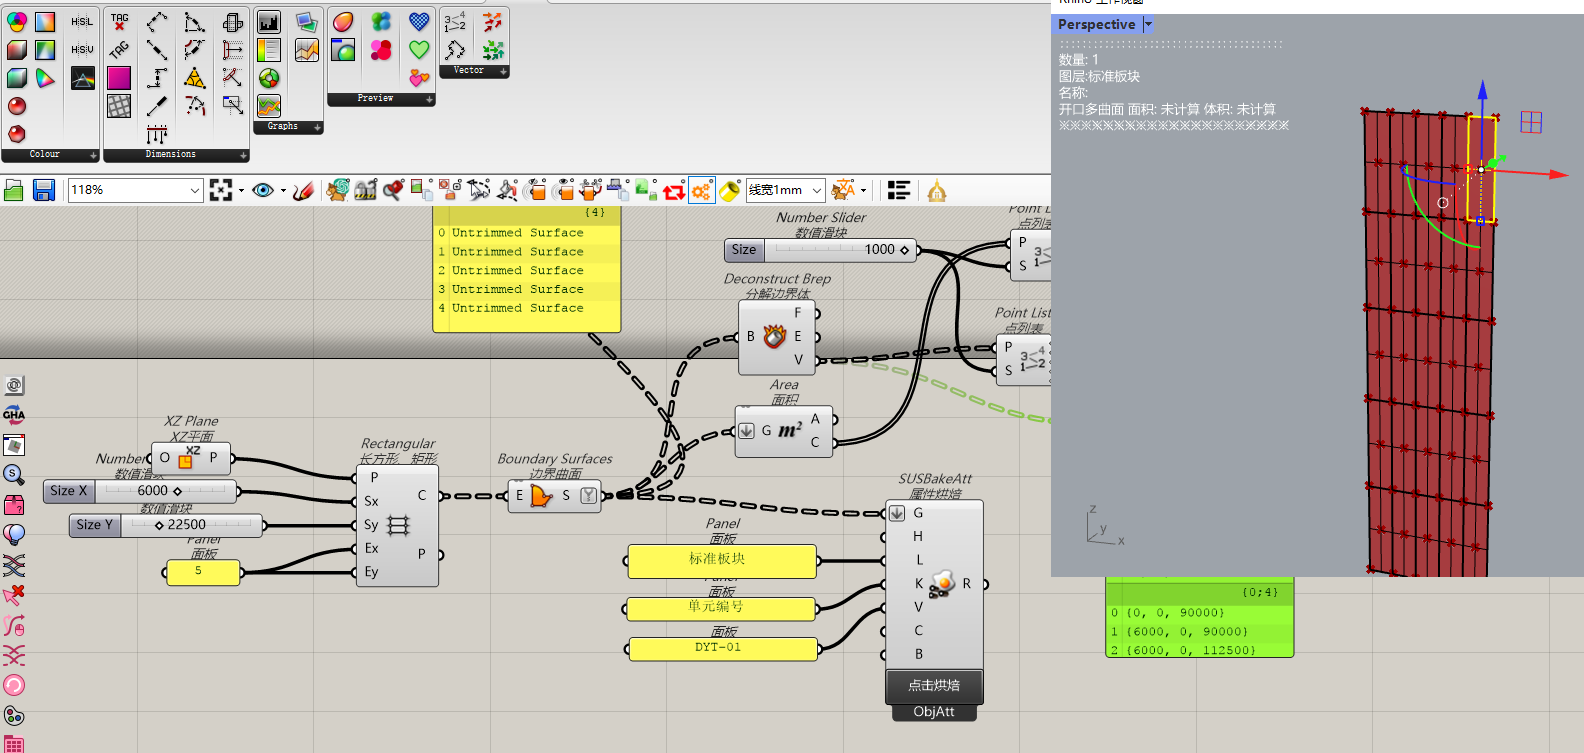Viewport: 1584px width, 753px height.
Task: Select the blue heart Preview icon
Action: (x=419, y=21)
